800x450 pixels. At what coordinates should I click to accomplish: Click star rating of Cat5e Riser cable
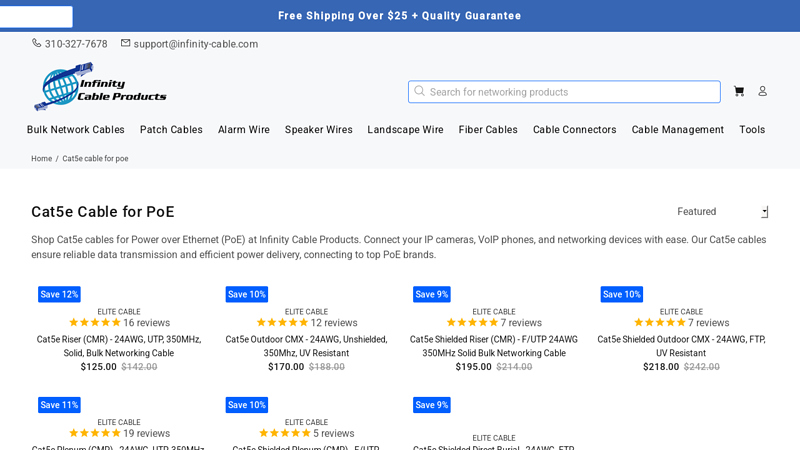95,323
